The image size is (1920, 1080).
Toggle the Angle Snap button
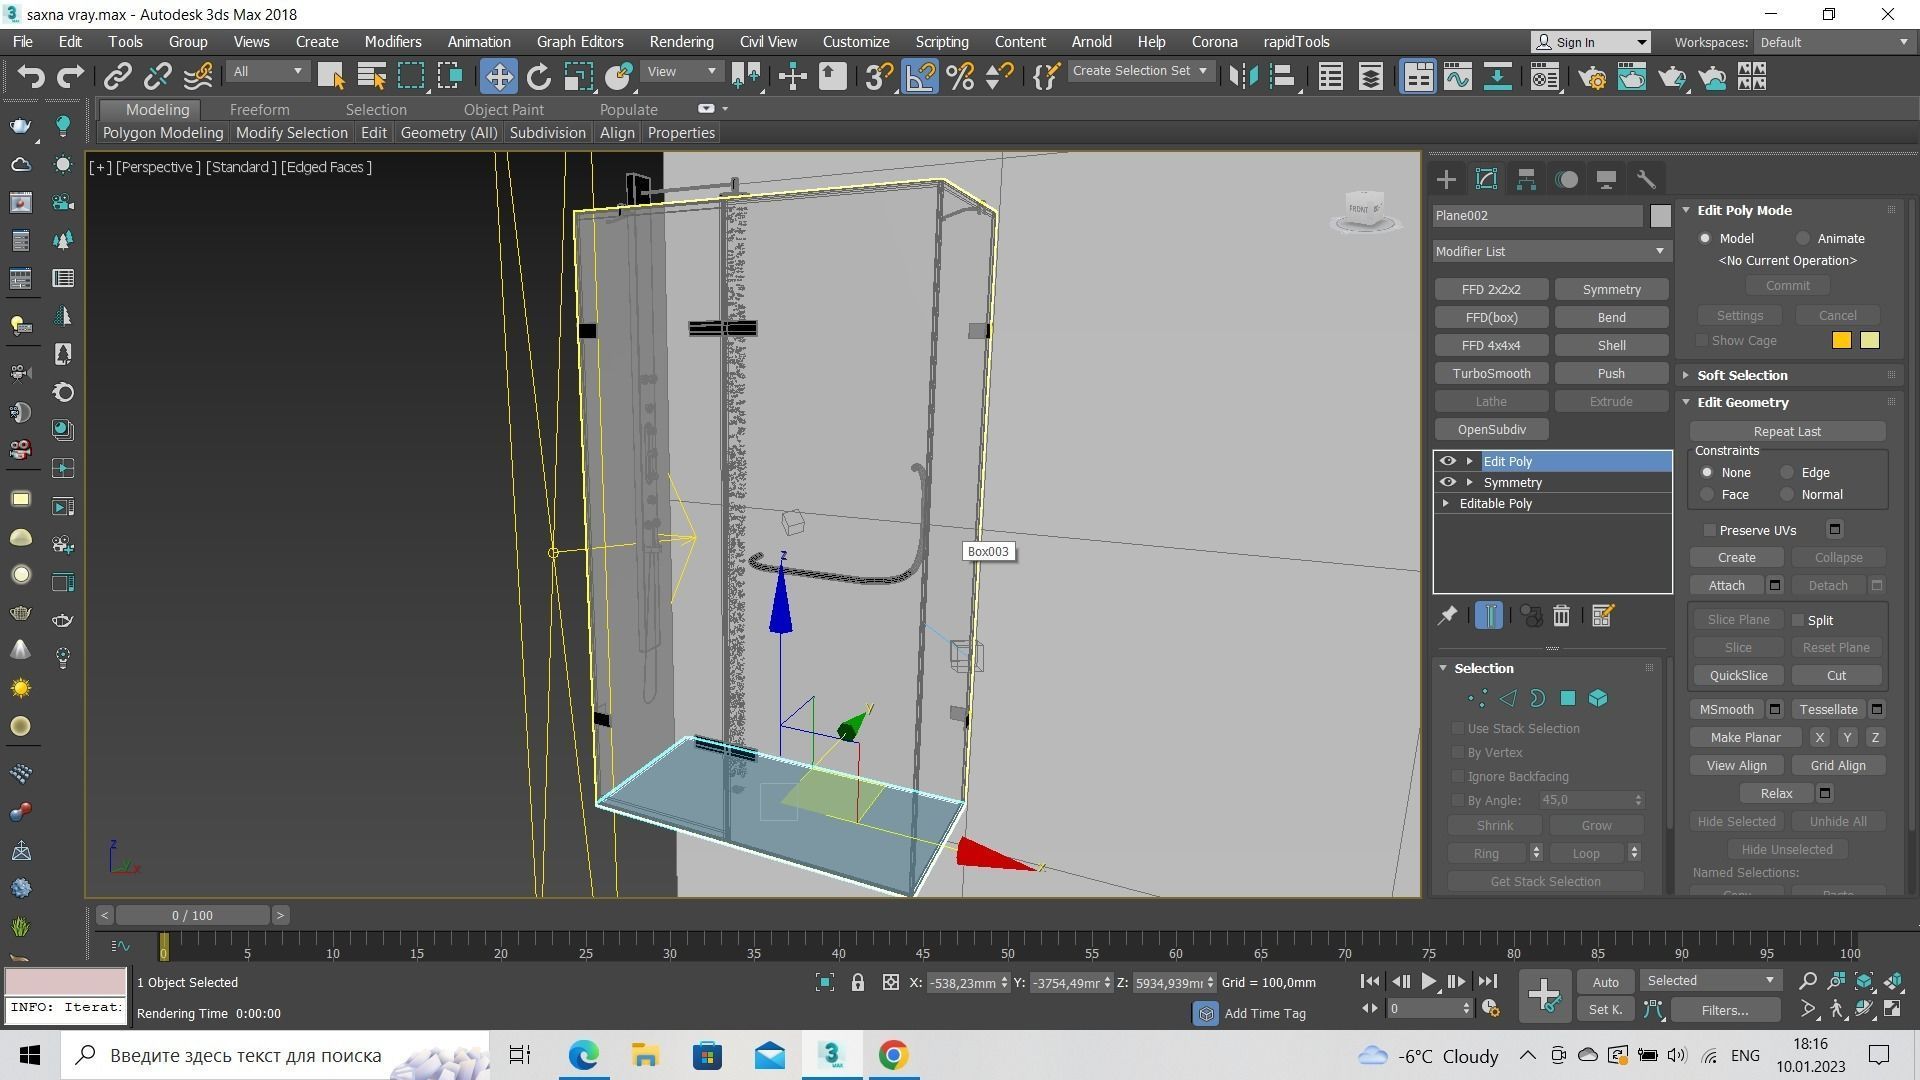click(x=920, y=76)
